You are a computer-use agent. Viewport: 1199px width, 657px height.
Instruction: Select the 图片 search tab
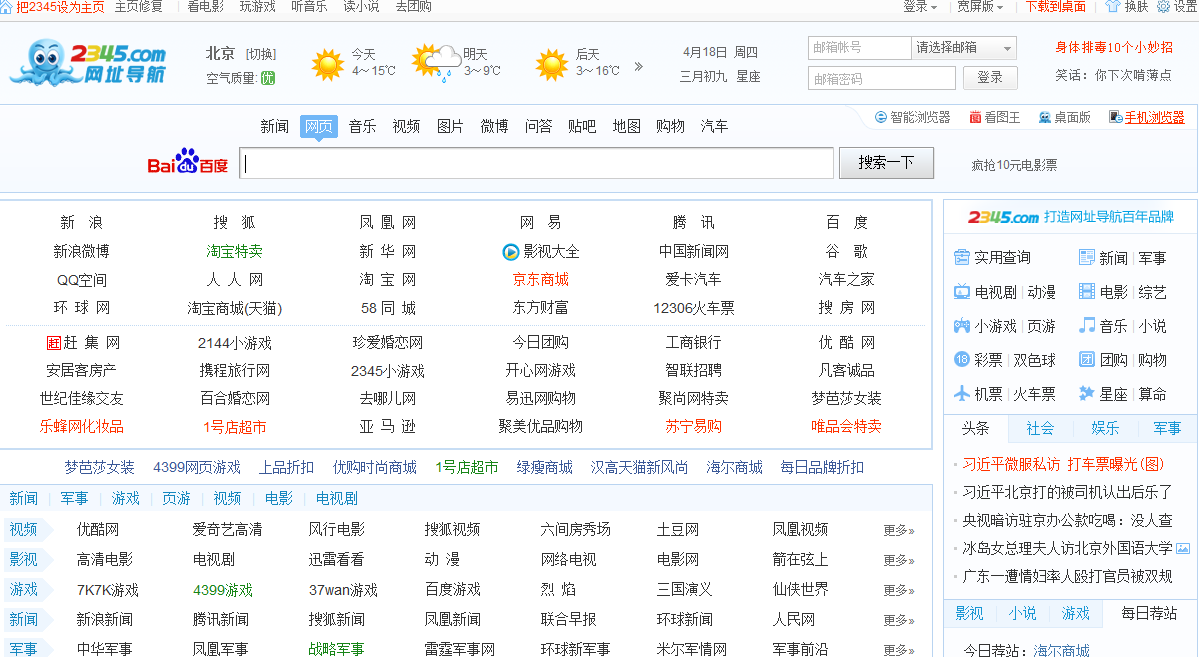(450, 126)
